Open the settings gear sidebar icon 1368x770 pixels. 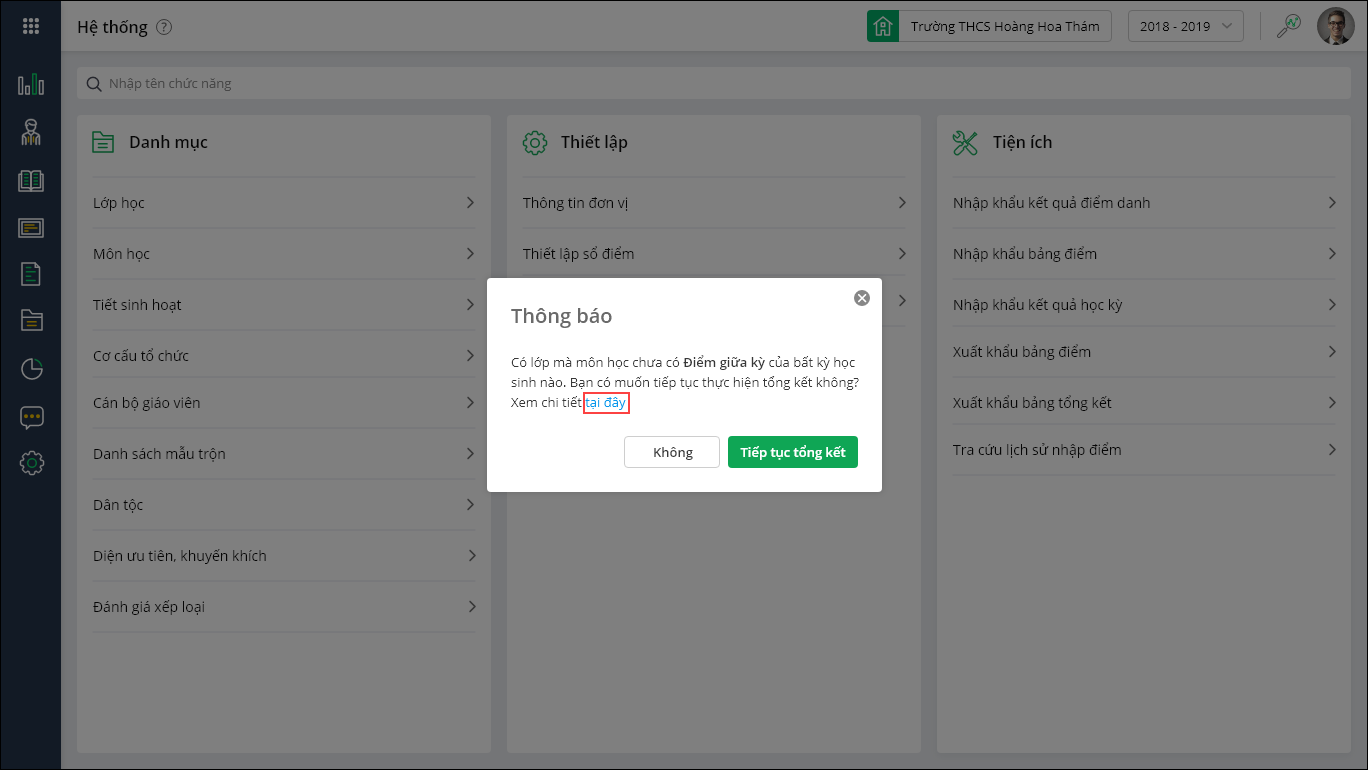[32, 463]
